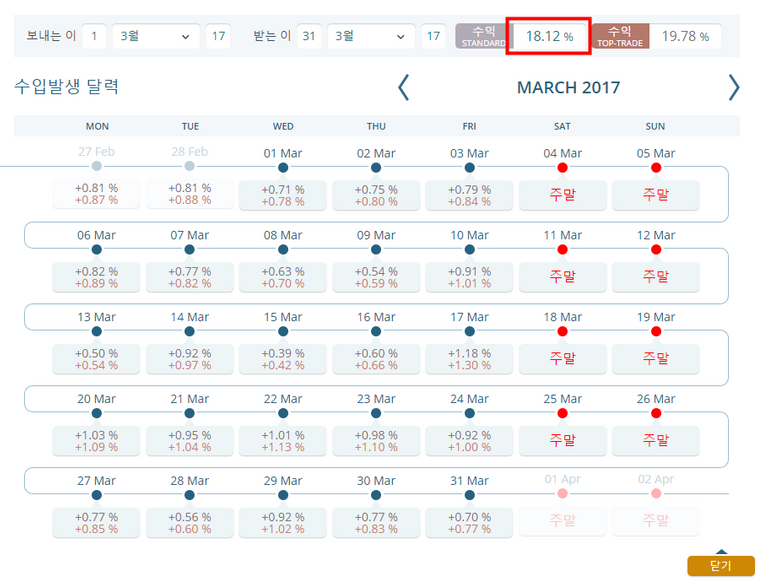Select the 17 Mar +1.18 % cell

click(469, 359)
